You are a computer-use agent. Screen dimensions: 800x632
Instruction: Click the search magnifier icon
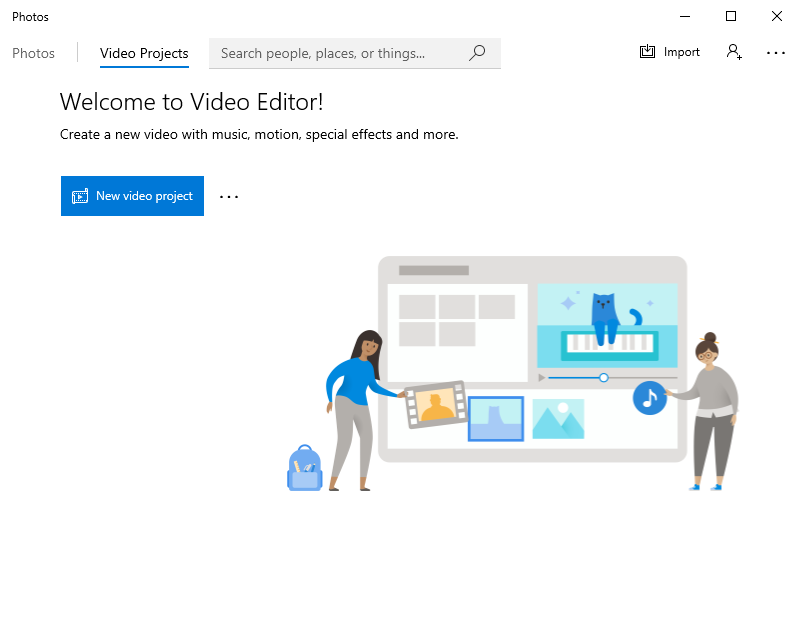(477, 53)
